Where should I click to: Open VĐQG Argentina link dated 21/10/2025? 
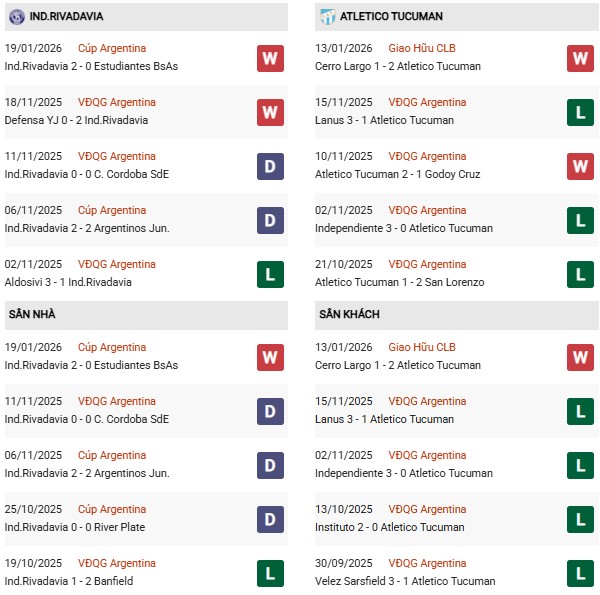pos(429,264)
